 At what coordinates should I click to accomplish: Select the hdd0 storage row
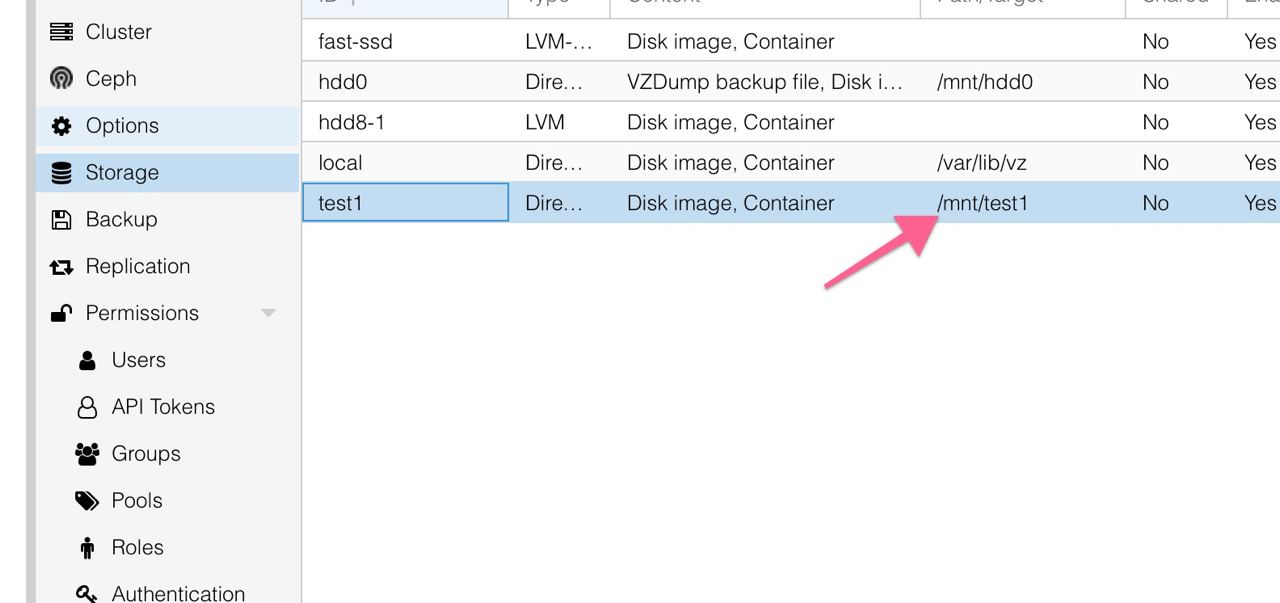coord(791,82)
